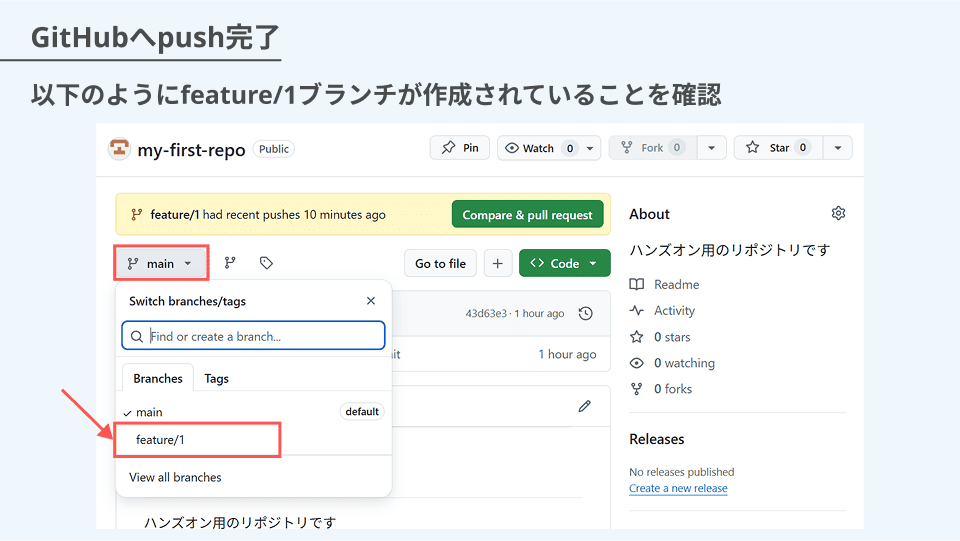Close the Switch branches/tags popup

click(x=370, y=300)
